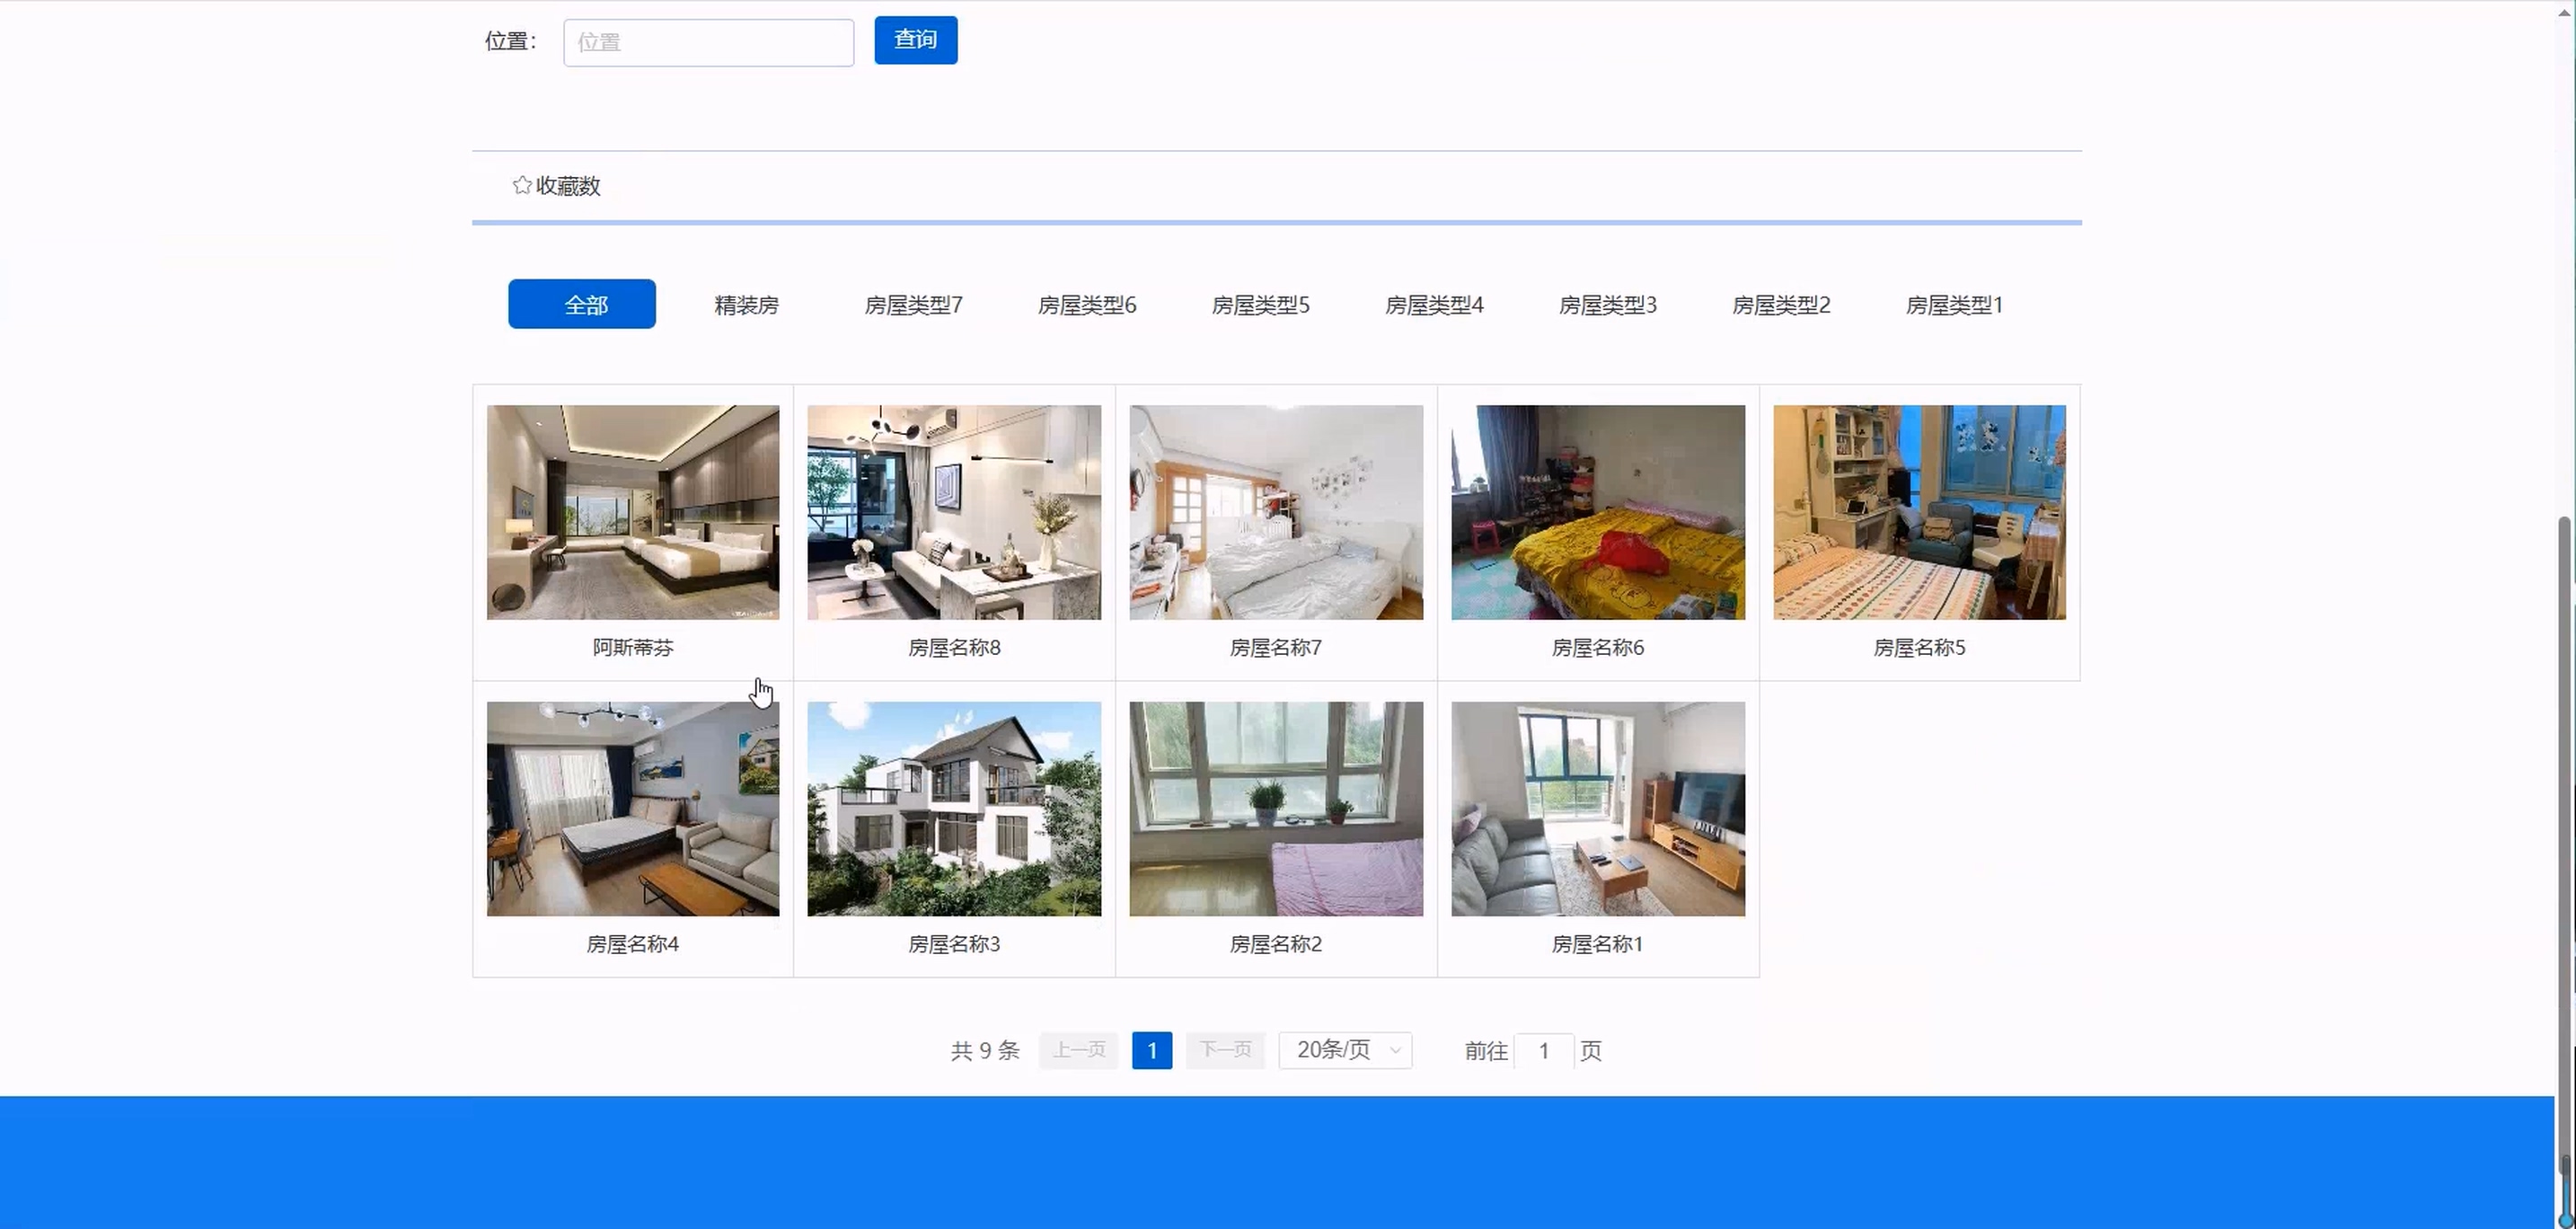Click the star icon beside 收藏数

(521, 185)
